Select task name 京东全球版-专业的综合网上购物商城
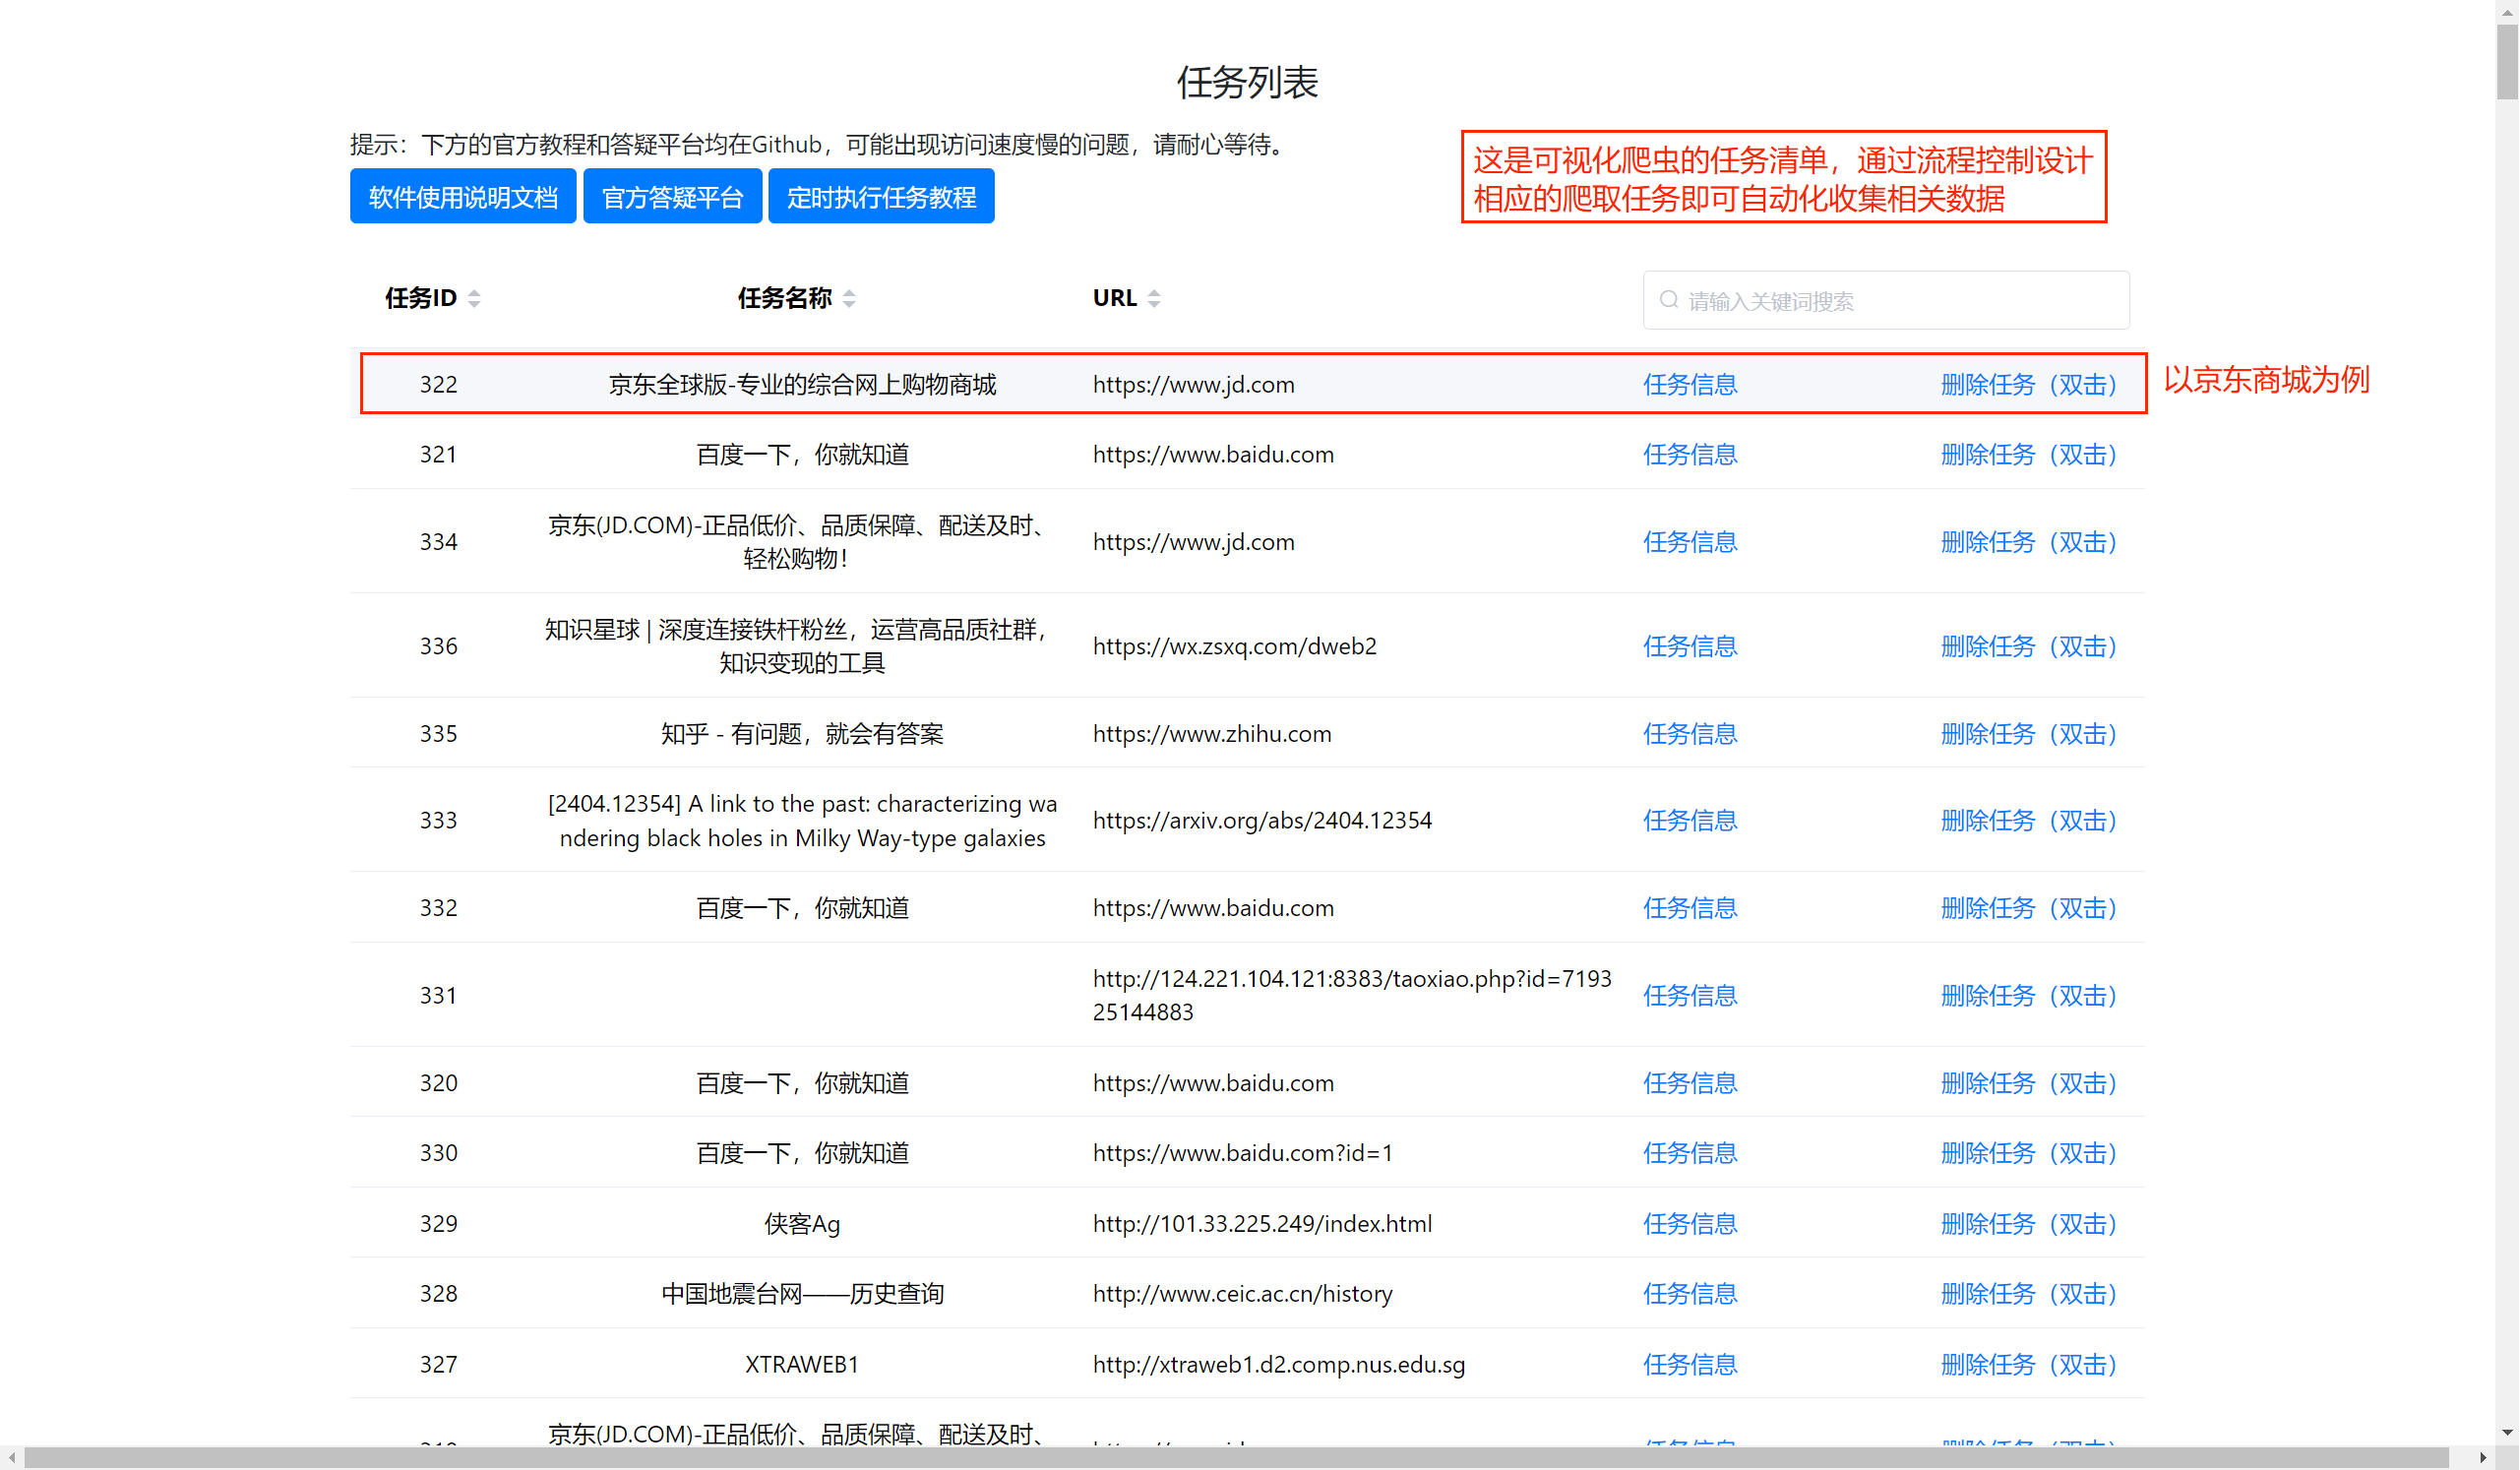The width and height of the screenshot is (2520, 1470). point(802,384)
